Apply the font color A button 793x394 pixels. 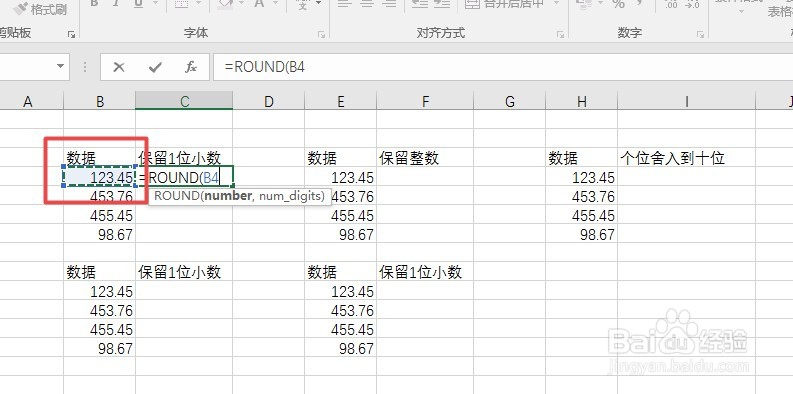tap(259, 4)
